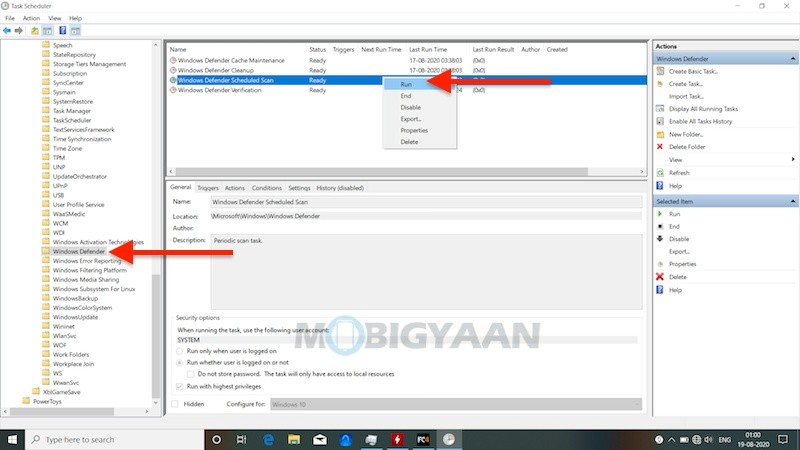Click the Properties icon under Selected Item

(660, 264)
